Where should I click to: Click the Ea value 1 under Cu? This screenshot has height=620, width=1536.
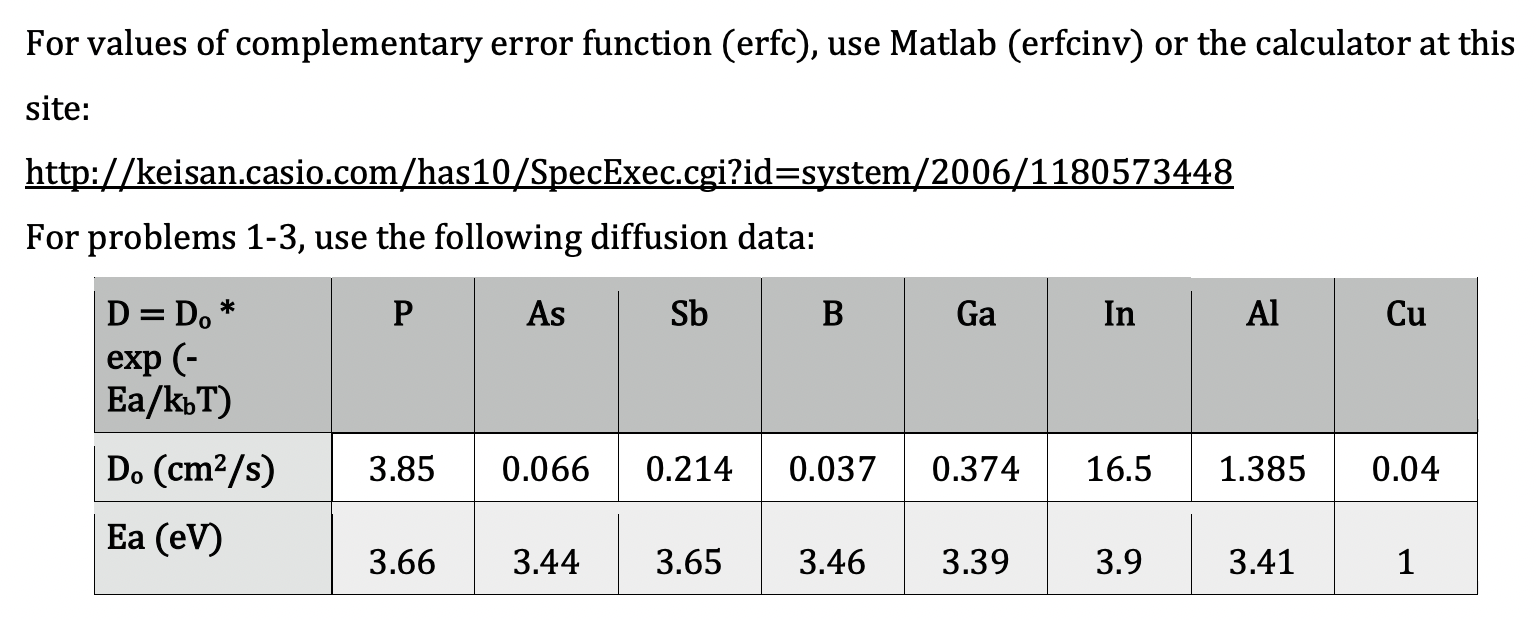(1405, 562)
